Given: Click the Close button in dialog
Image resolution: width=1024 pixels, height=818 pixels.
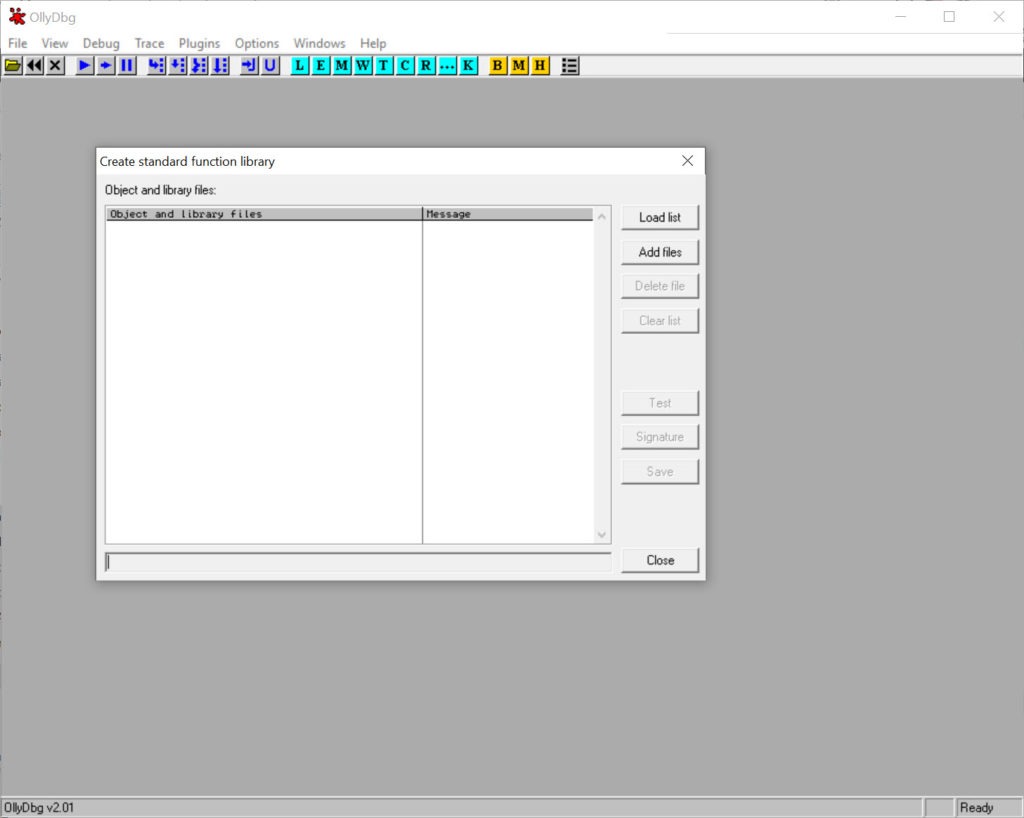Looking at the screenshot, I should tap(660, 560).
